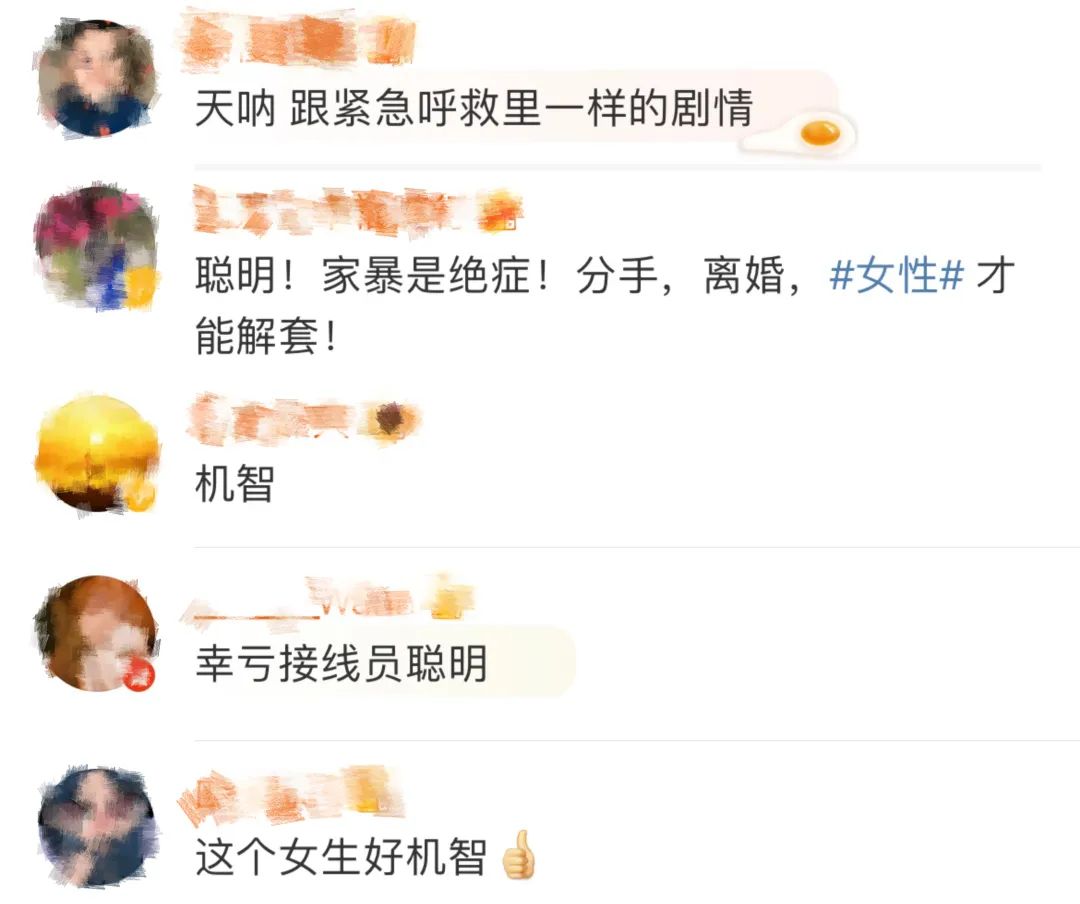The width and height of the screenshot is (1080, 904).
Task: Open avatar of the 天呐 commenter
Action: (x=96, y=79)
